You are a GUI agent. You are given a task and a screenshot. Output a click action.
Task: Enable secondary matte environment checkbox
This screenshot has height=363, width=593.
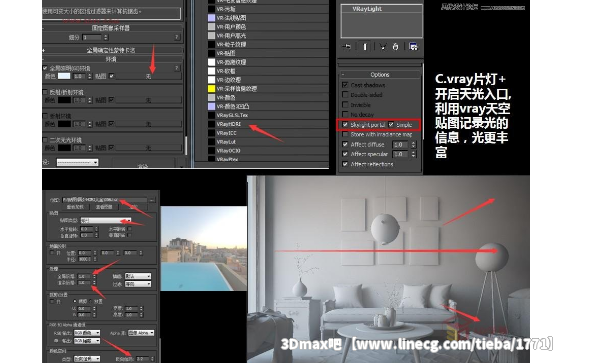coord(45,140)
